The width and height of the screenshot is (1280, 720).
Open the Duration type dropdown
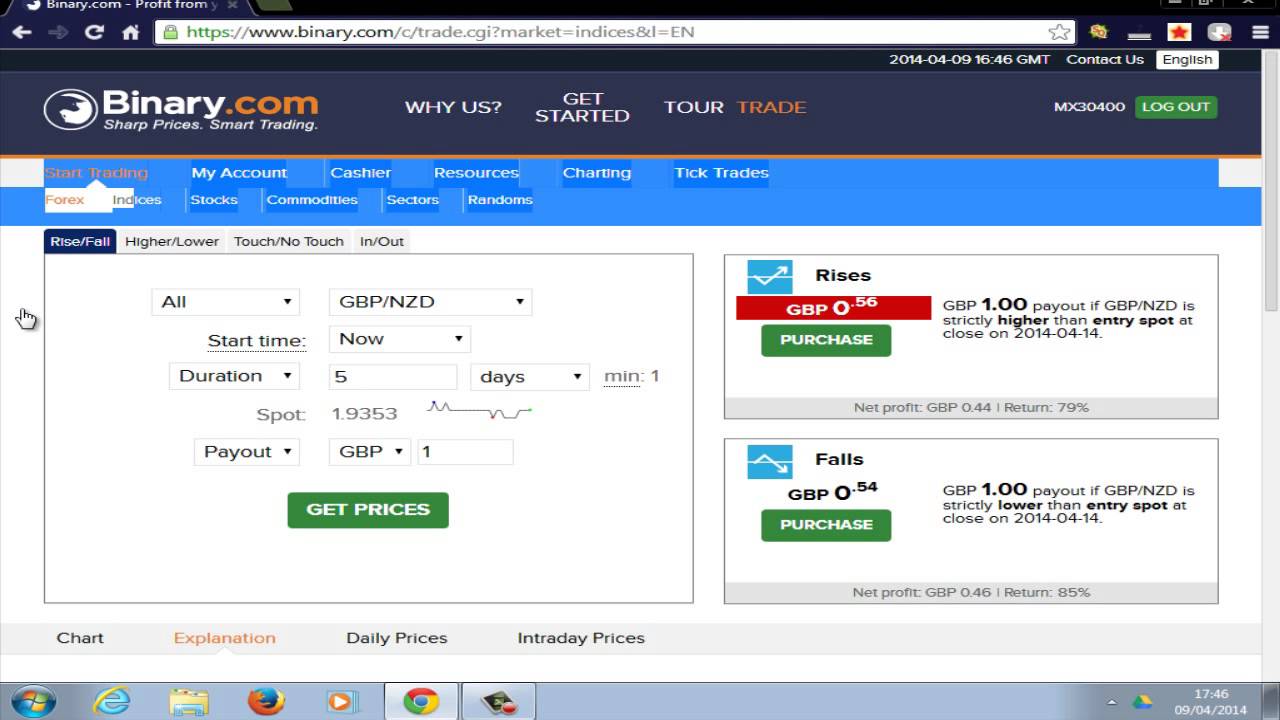[x=234, y=376]
